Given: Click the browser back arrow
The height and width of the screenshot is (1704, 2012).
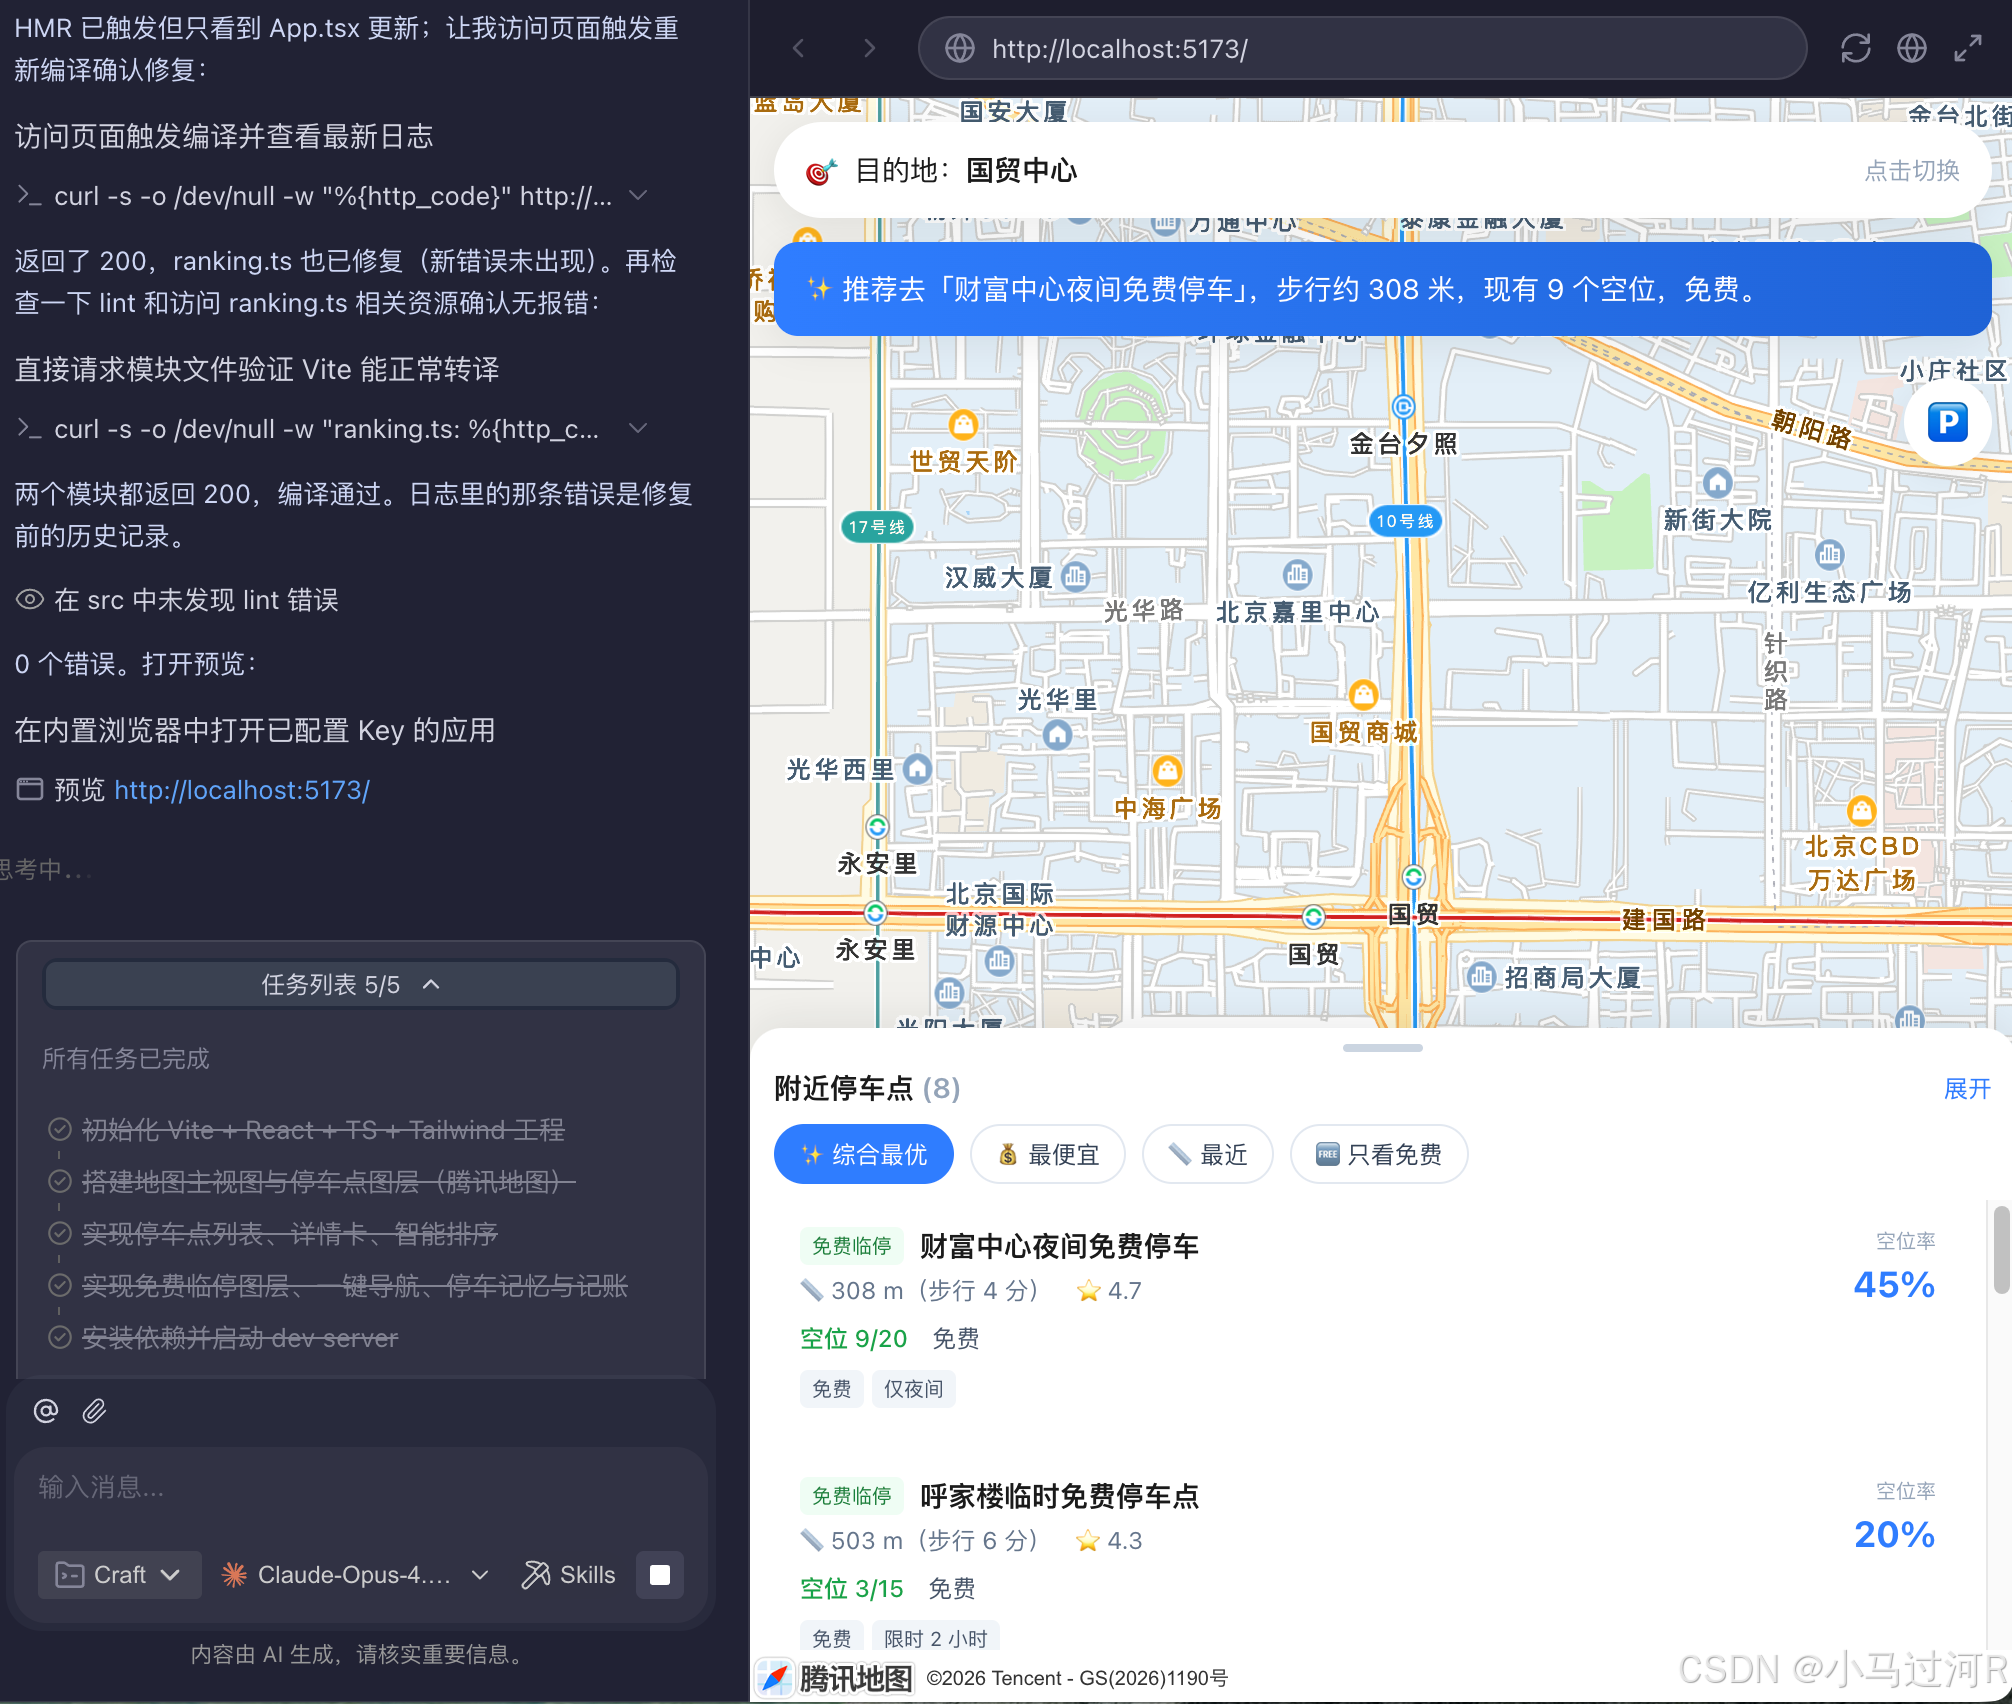Looking at the screenshot, I should pyautogui.click(x=798, y=48).
